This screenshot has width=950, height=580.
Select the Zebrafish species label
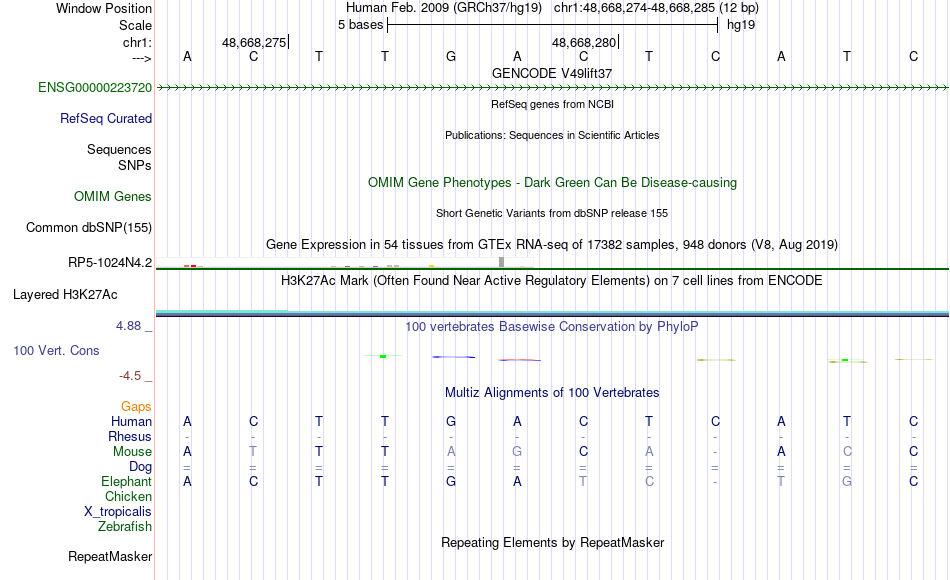[125, 527]
